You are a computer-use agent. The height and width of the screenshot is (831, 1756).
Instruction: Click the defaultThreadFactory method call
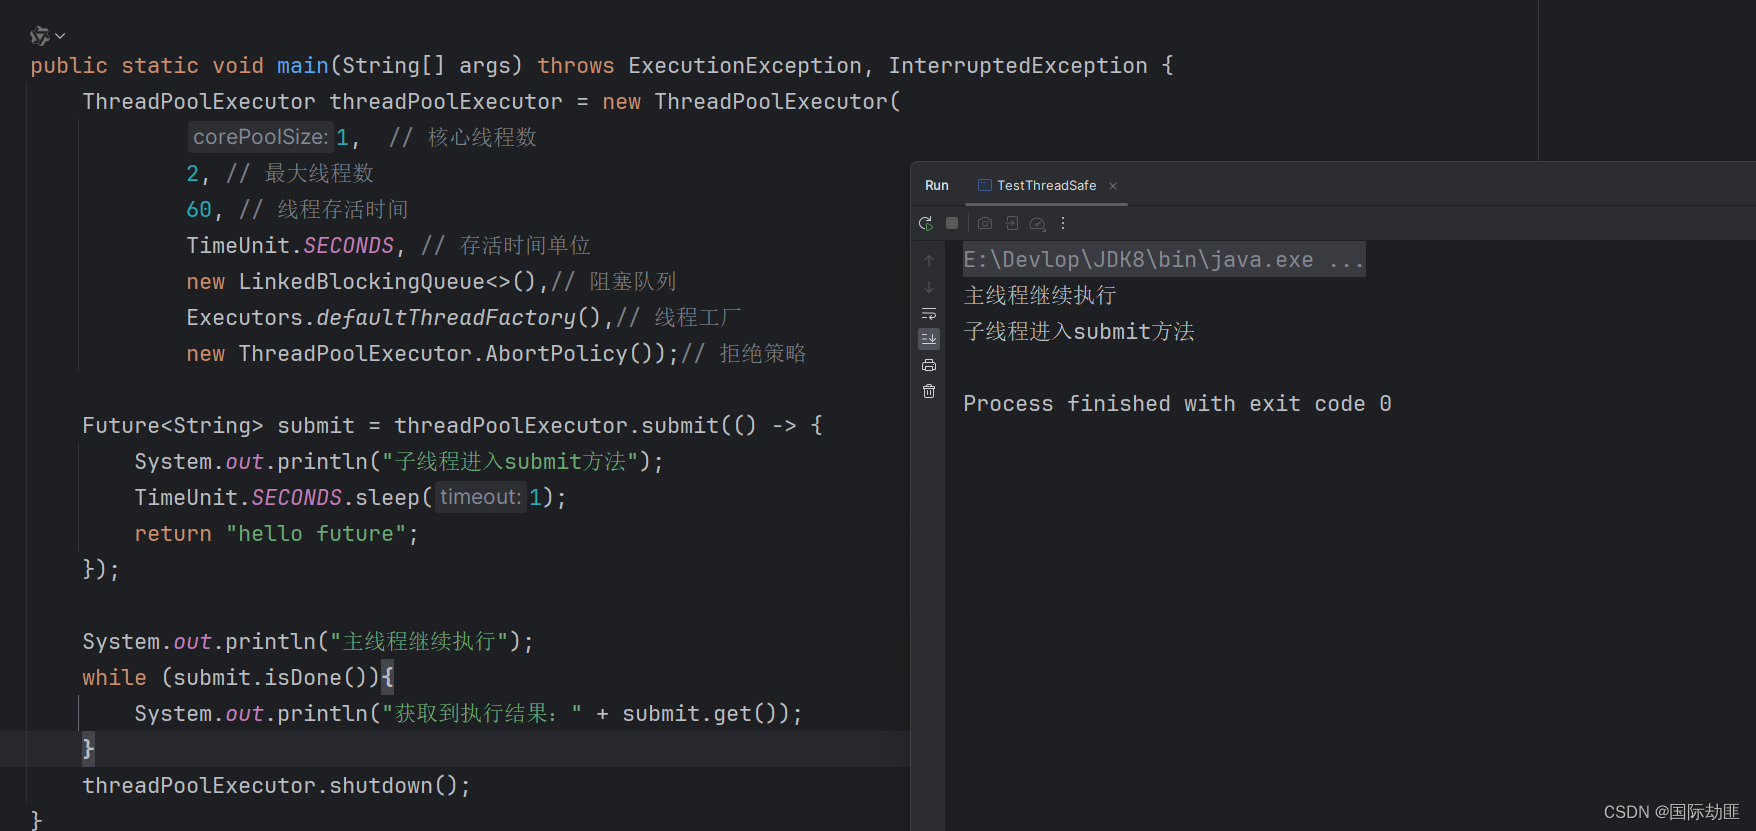coord(446,318)
